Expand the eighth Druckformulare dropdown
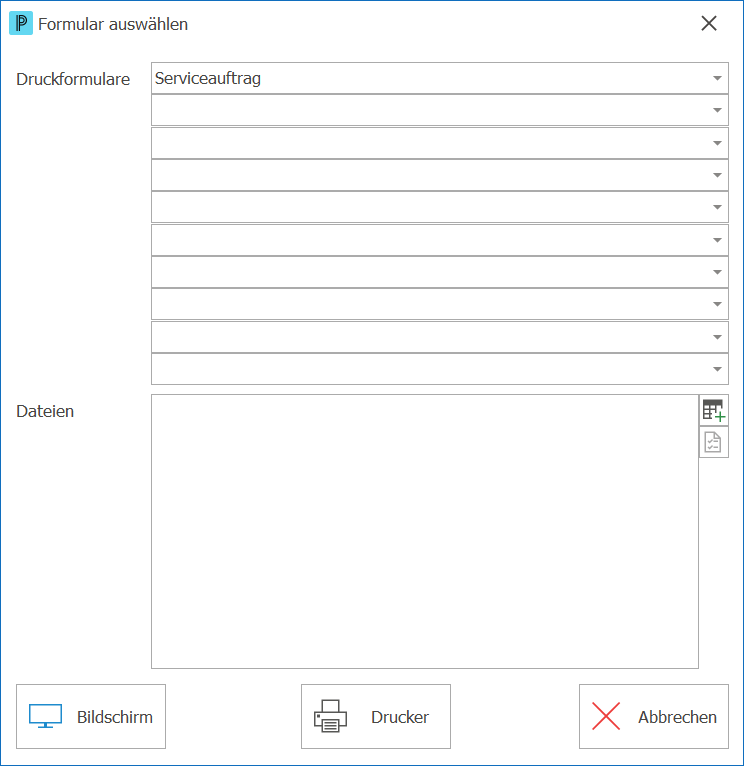The height and width of the screenshot is (766, 744). tap(717, 304)
